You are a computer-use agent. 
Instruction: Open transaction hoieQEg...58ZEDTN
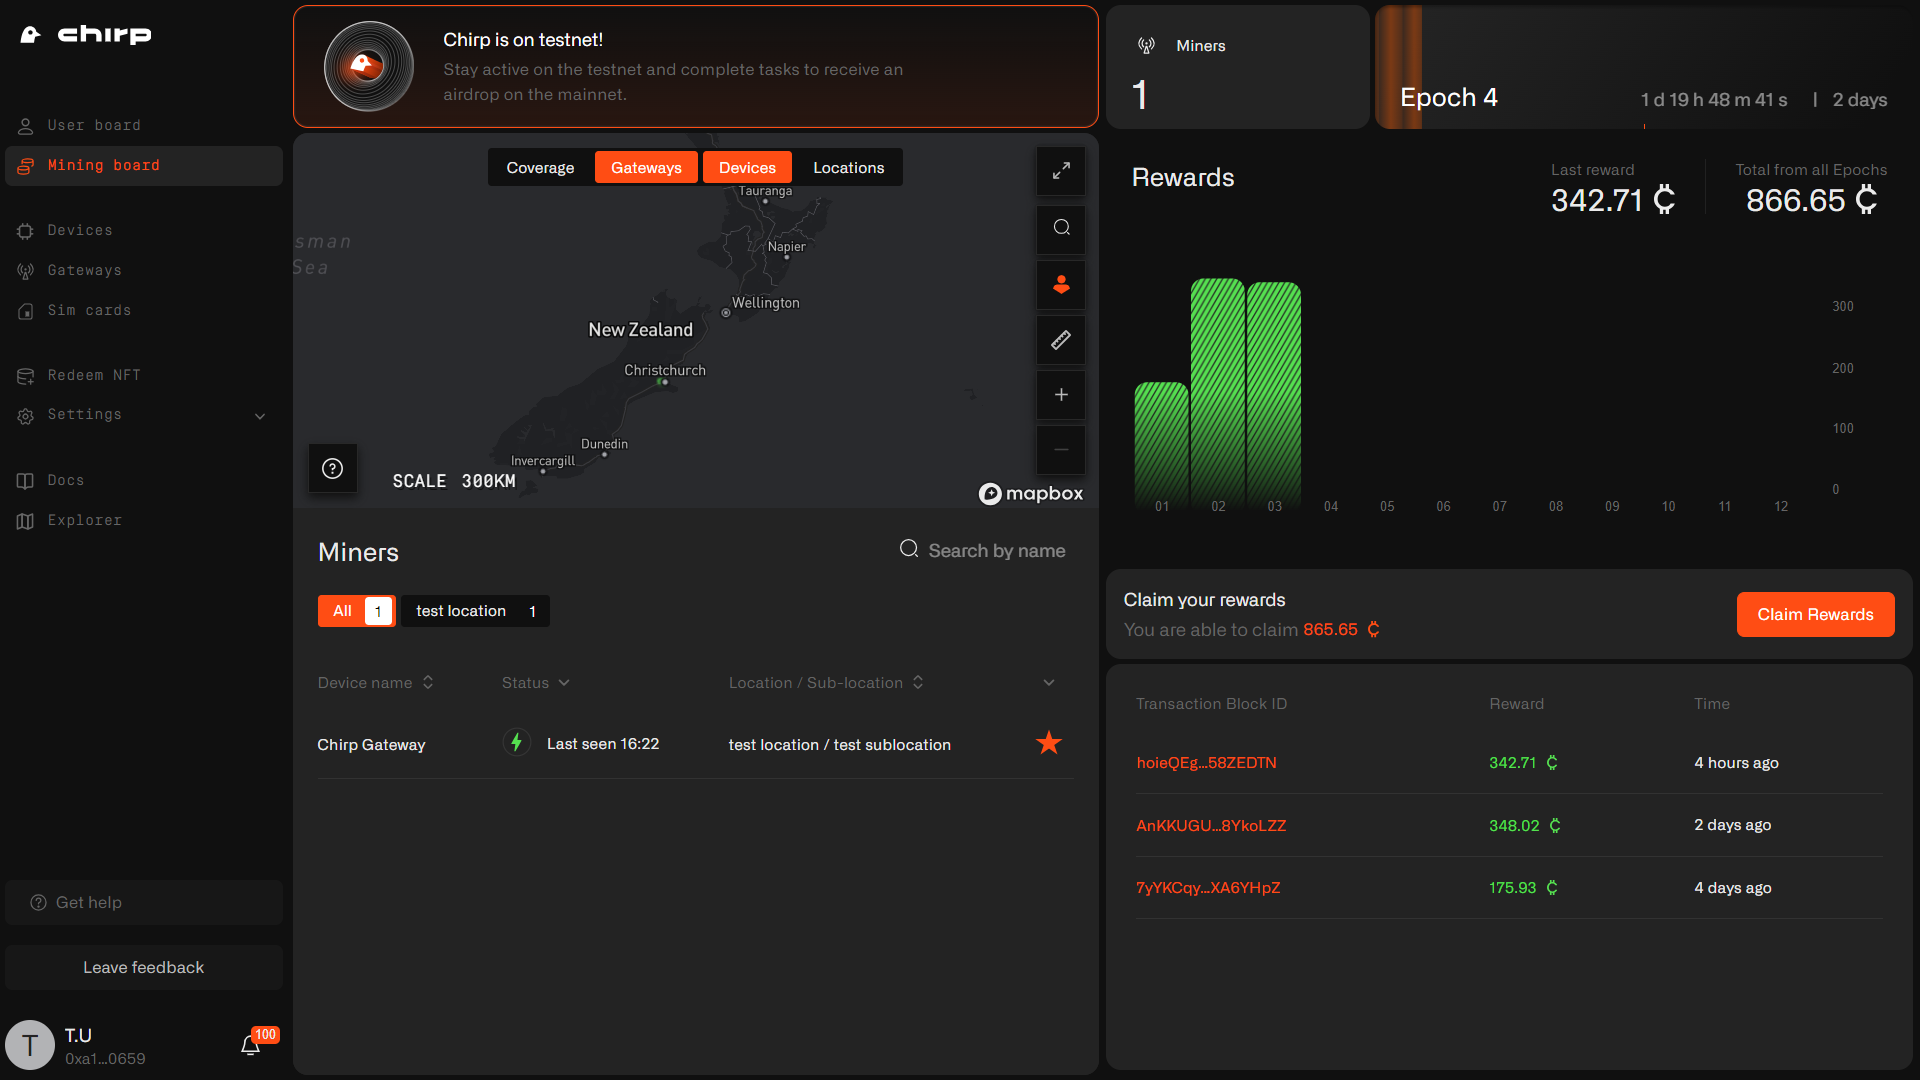[1206, 762]
